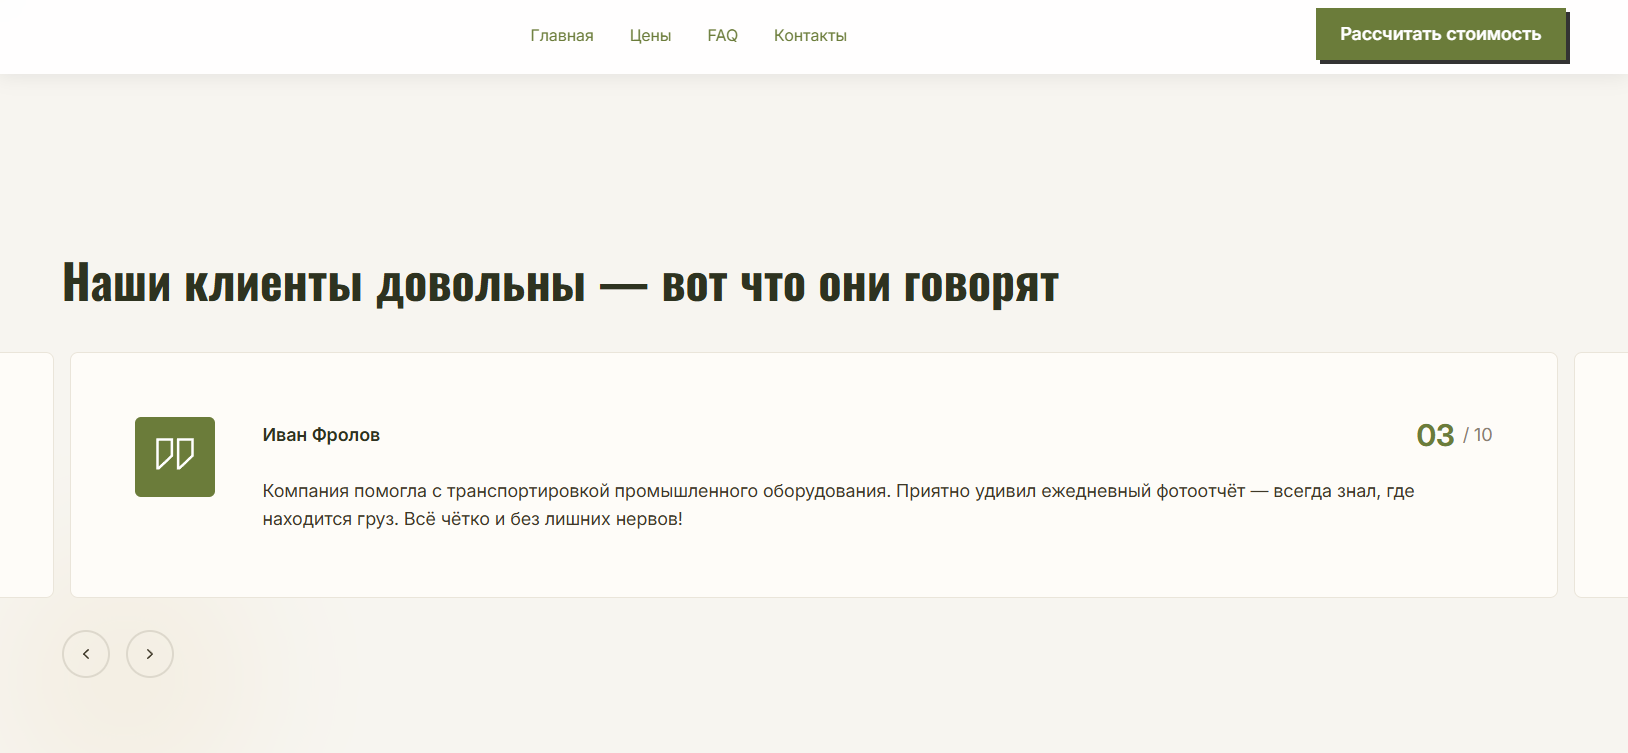
Task: Click the slide counter number 03
Action: [1435, 435]
